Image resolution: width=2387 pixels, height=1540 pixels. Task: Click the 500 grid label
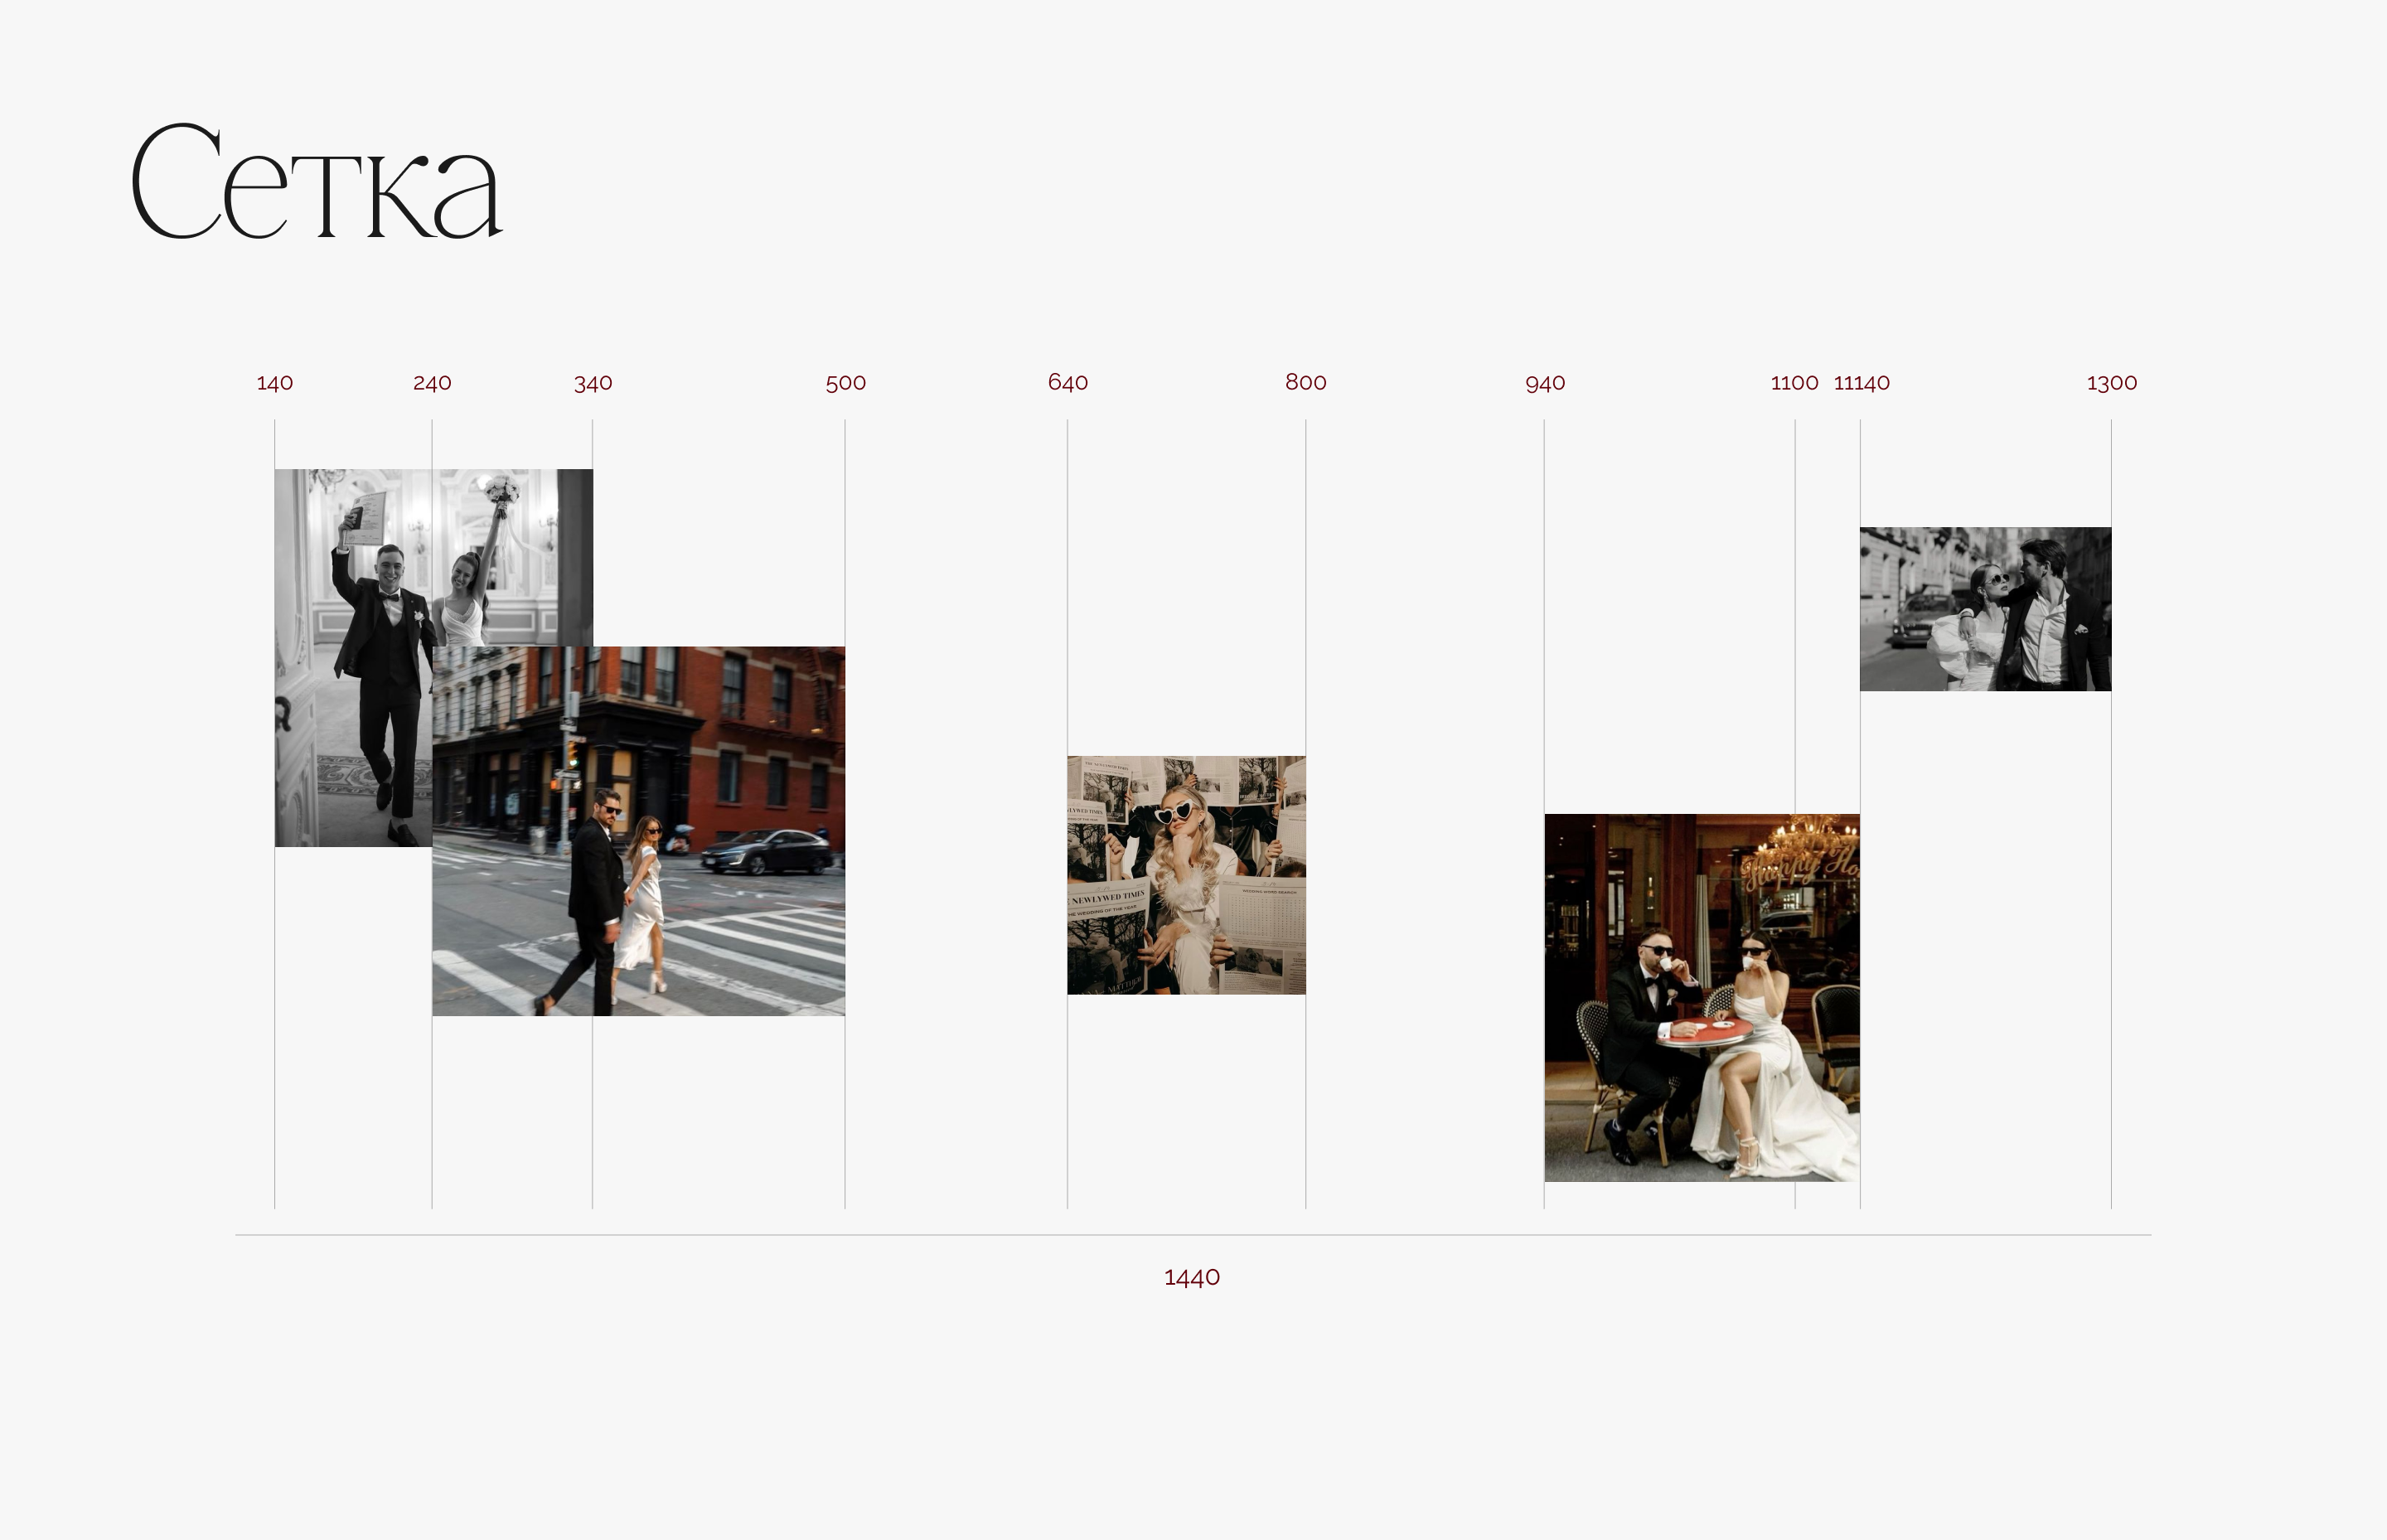(x=846, y=383)
